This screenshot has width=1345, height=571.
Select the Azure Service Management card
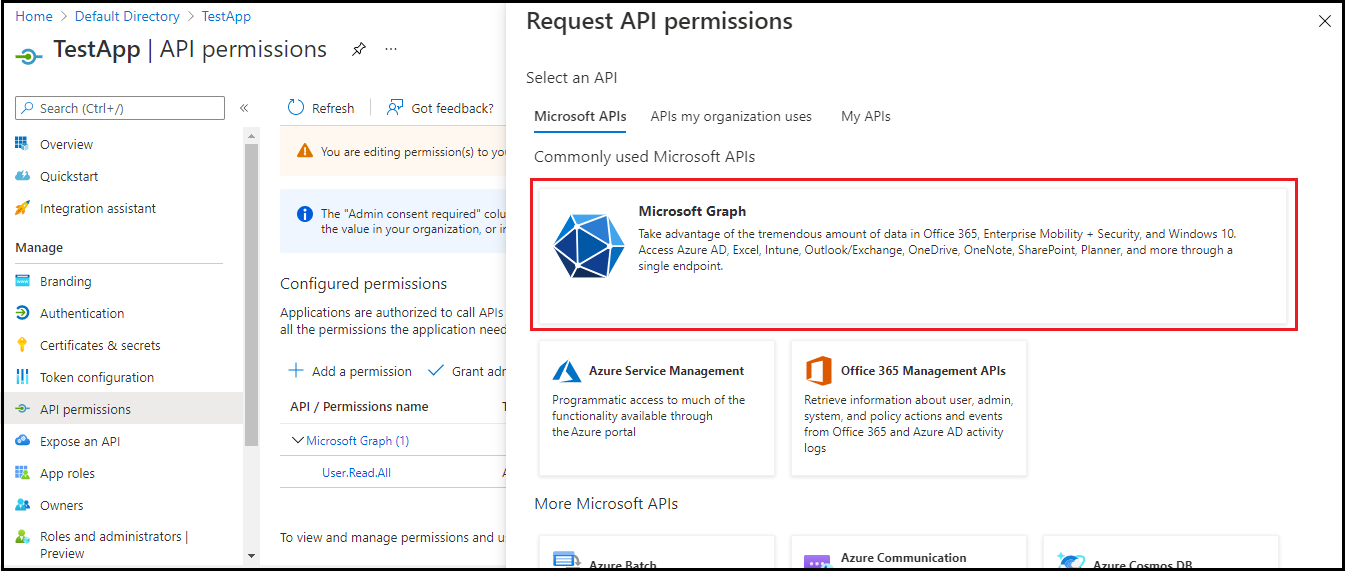[657, 408]
